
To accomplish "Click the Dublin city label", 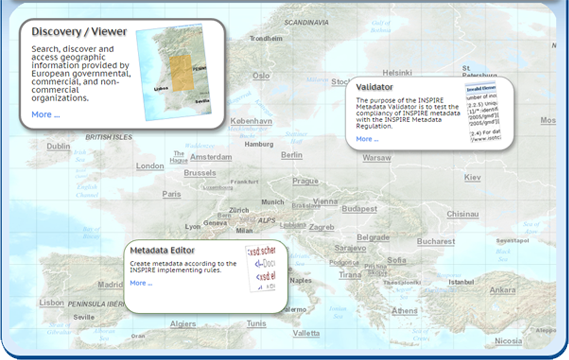I will 58,146.
